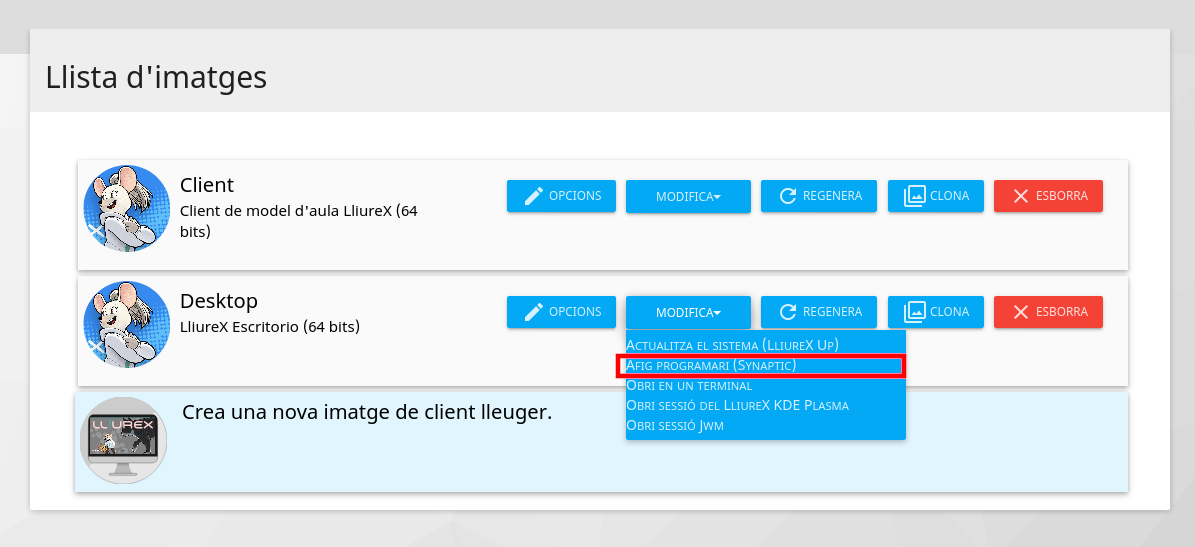Click the clone icon in Desktop's Clona button
Image resolution: width=1195 pixels, height=547 pixels.
coord(914,312)
